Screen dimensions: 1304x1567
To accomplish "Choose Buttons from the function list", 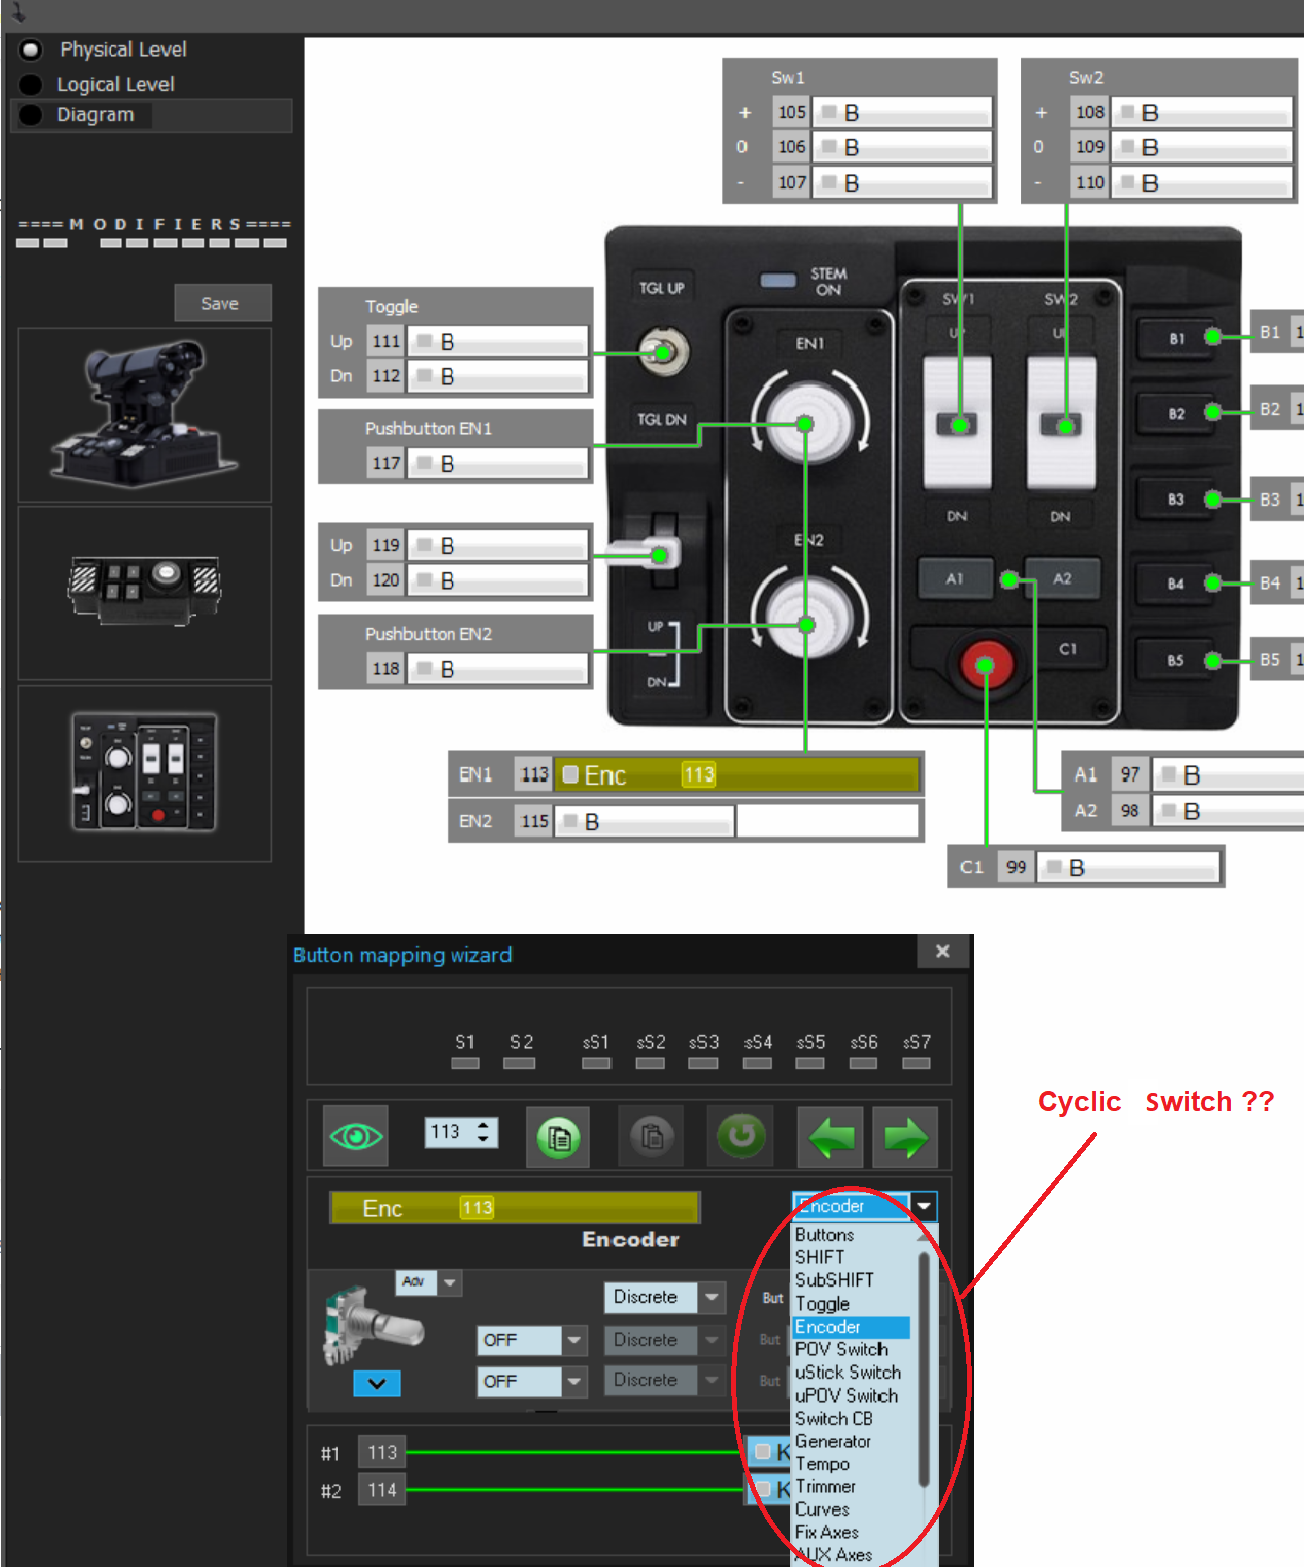I will (824, 1235).
